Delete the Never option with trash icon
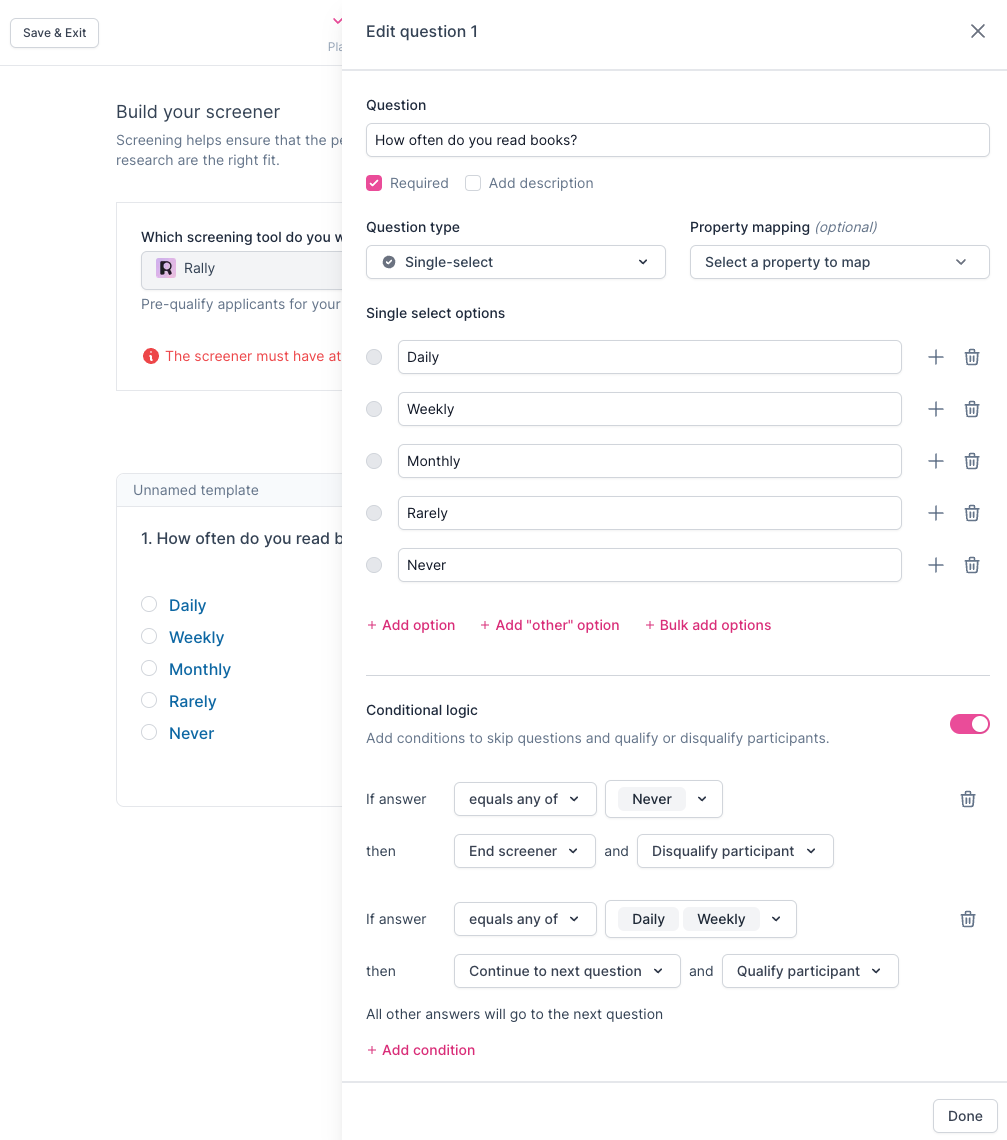The height and width of the screenshot is (1140, 1007). point(971,565)
